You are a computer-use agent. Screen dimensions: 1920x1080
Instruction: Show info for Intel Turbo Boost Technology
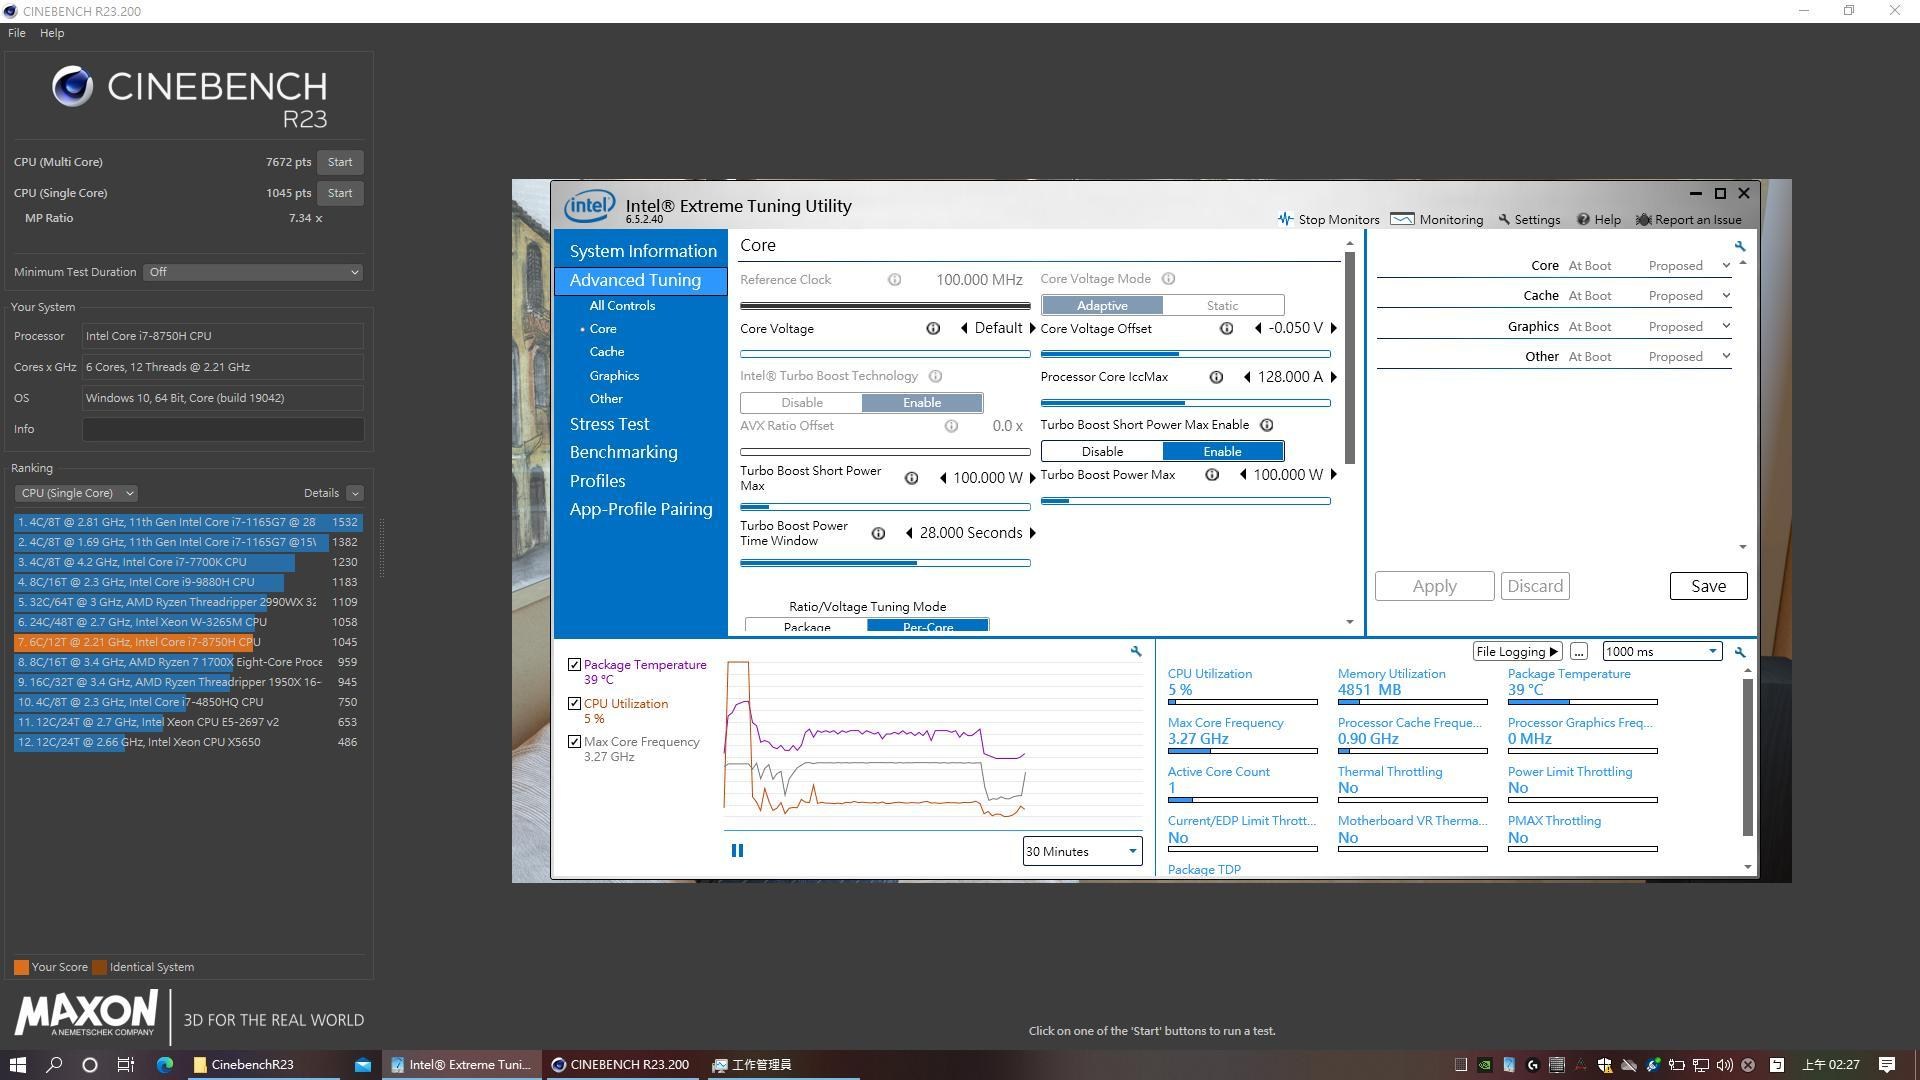(x=935, y=377)
